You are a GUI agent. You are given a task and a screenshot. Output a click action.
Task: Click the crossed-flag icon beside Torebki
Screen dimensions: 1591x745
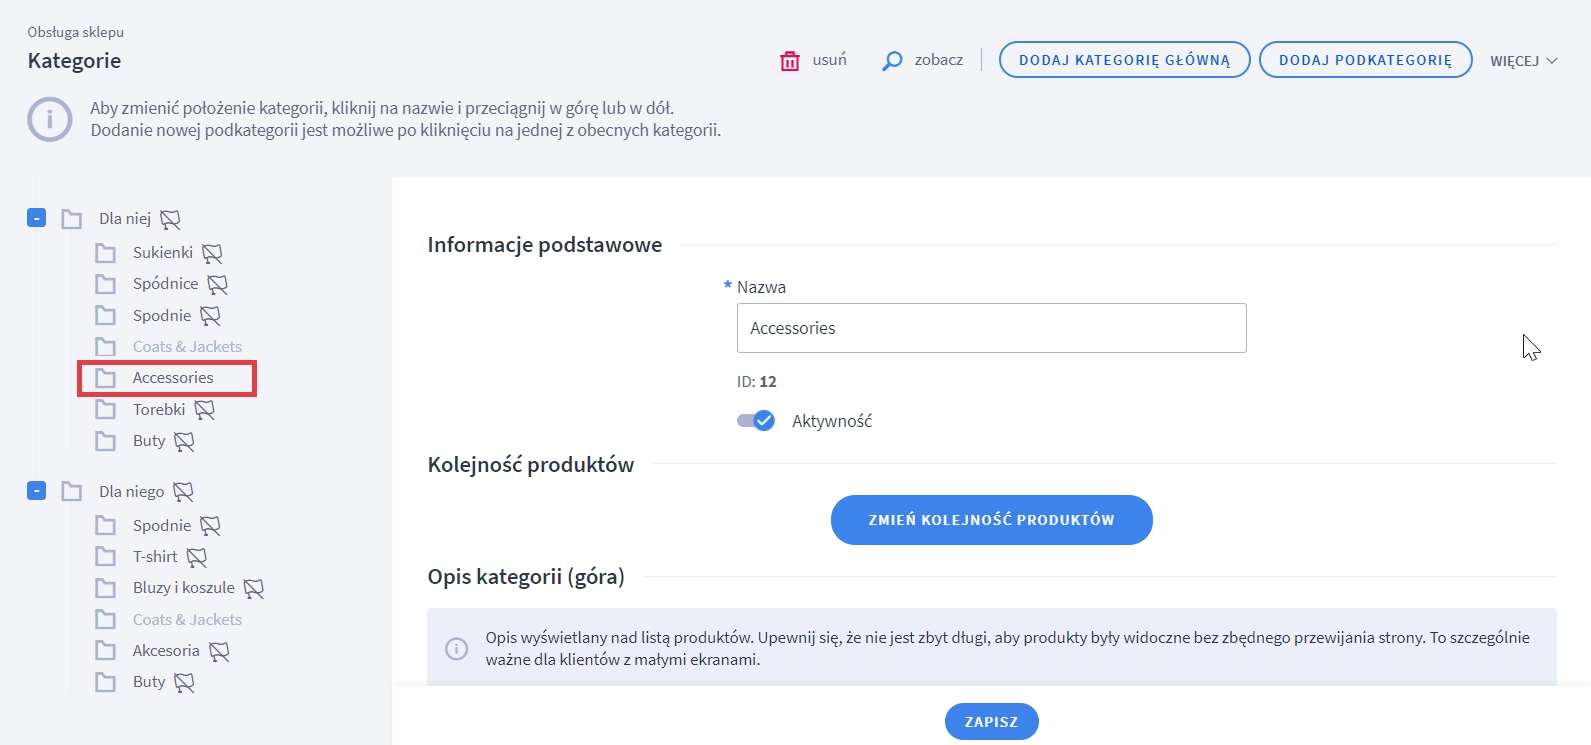(x=205, y=410)
